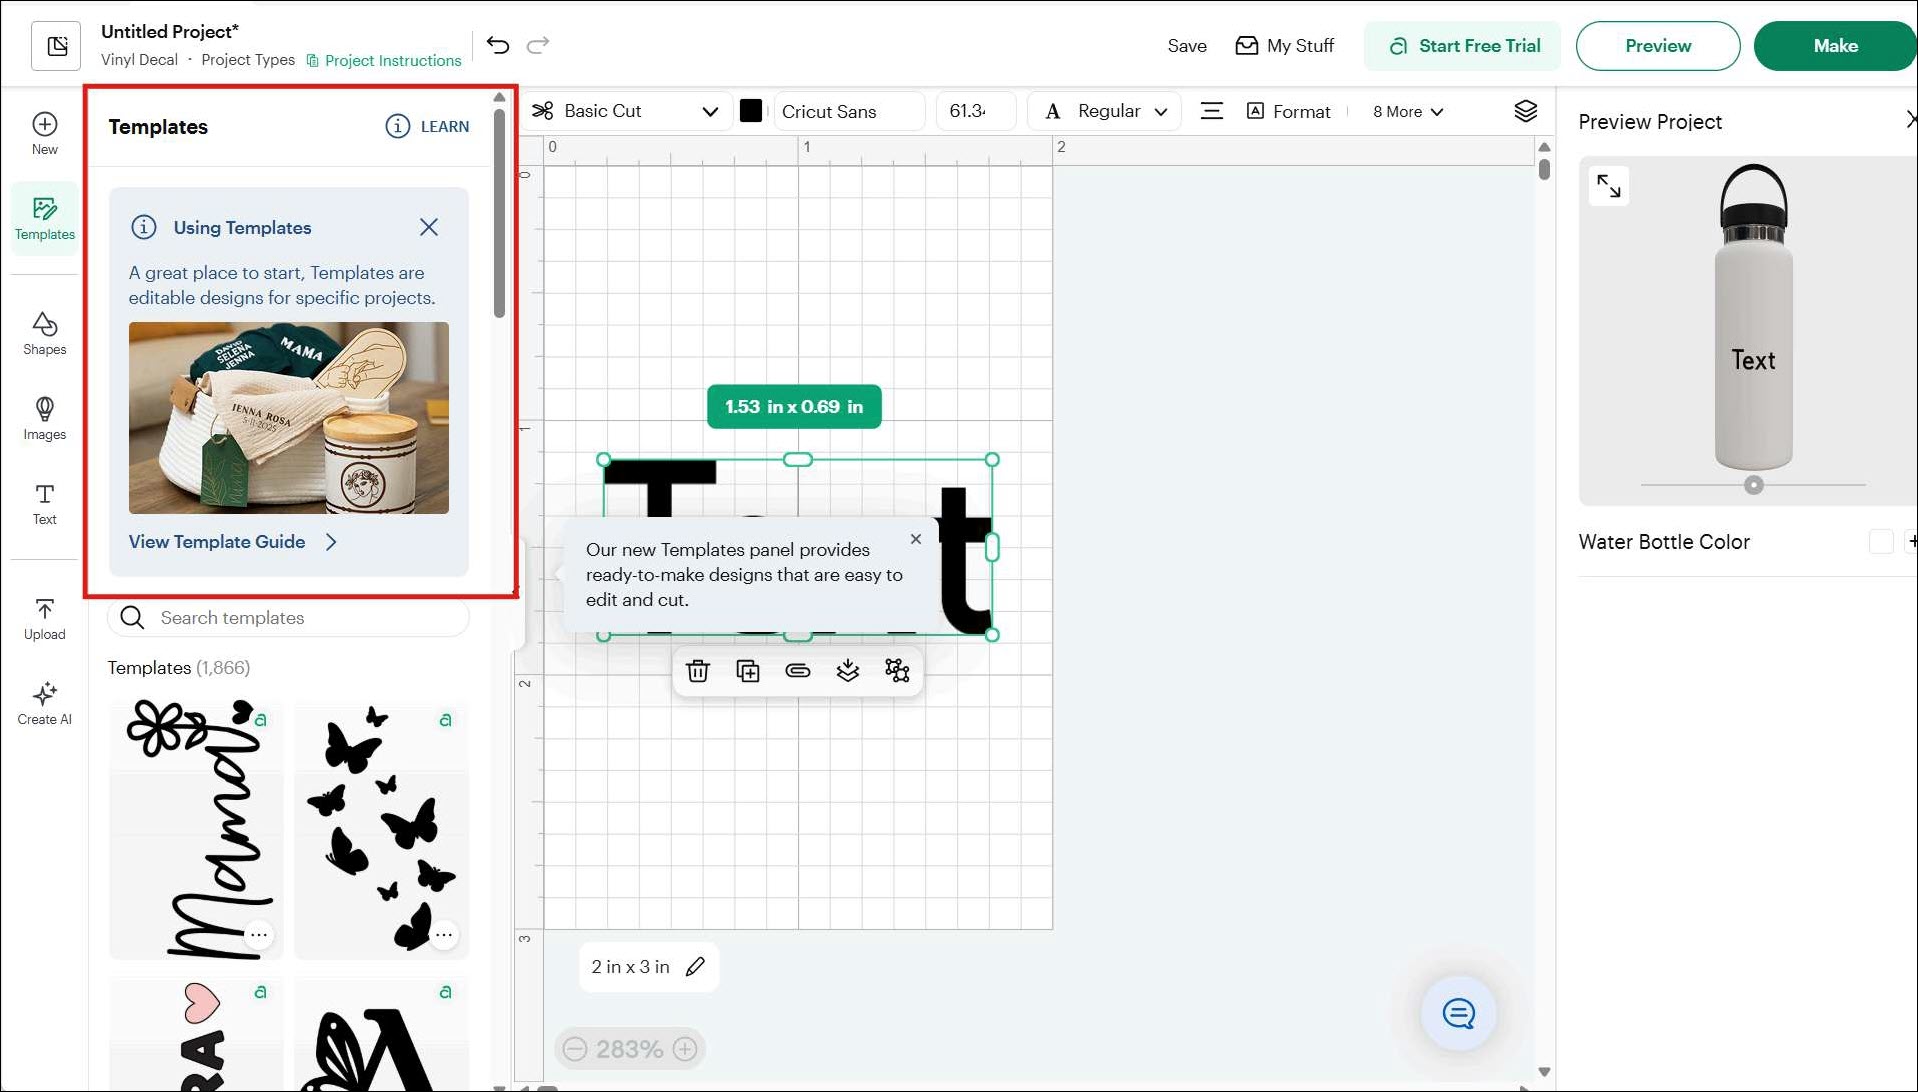
Task: Open the Regular font style dropdown
Action: 1105,111
